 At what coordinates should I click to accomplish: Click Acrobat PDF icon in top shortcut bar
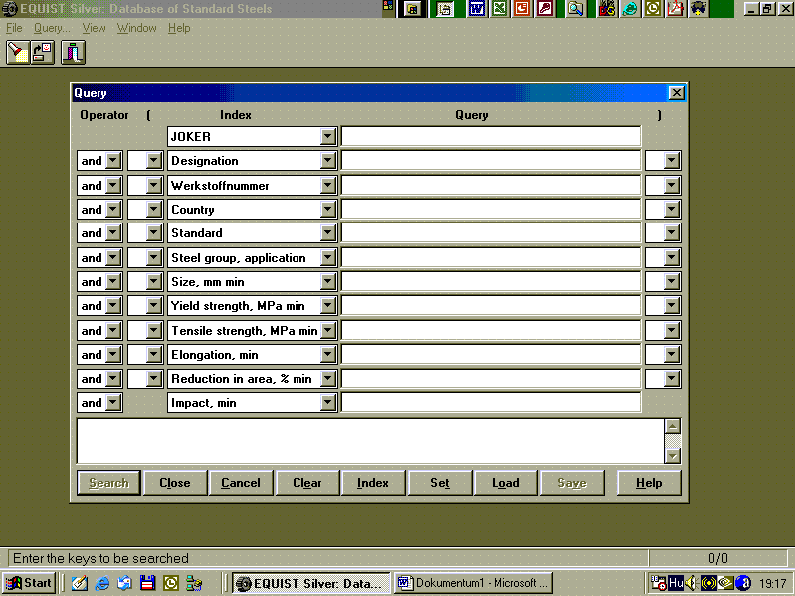coord(675,9)
